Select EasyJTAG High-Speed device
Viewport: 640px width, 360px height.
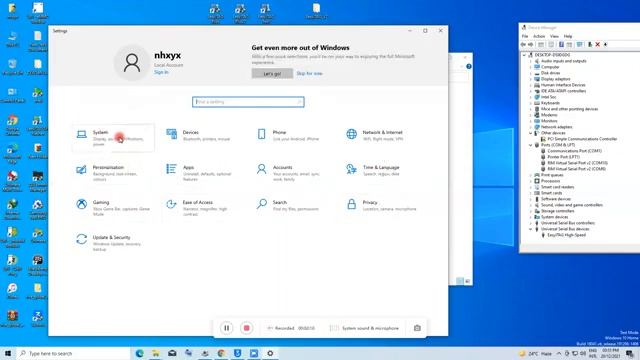tap(566, 235)
